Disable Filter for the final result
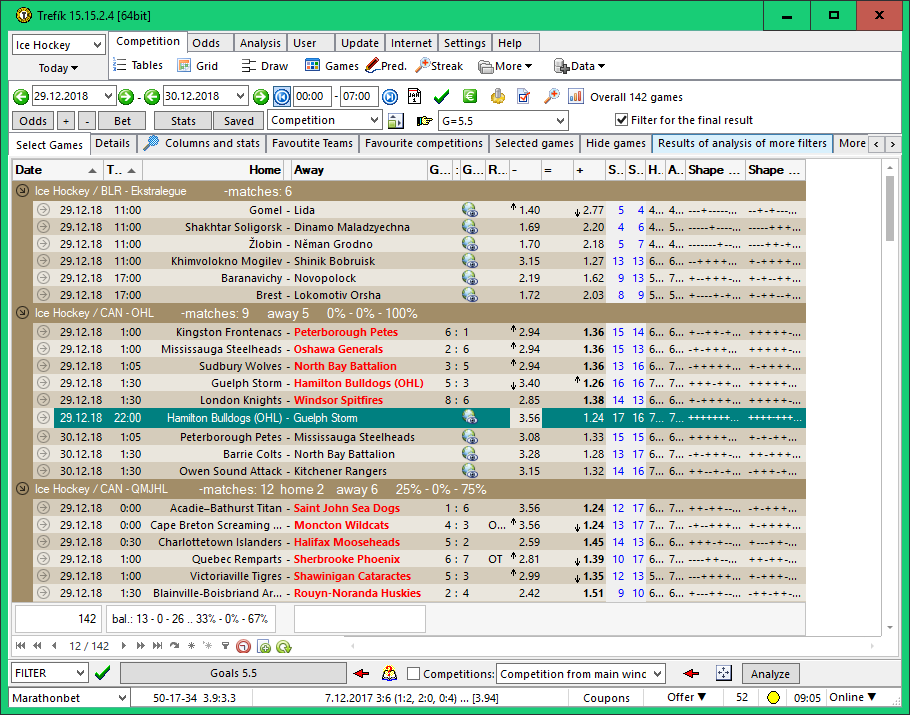This screenshot has width=910, height=715. click(620, 121)
